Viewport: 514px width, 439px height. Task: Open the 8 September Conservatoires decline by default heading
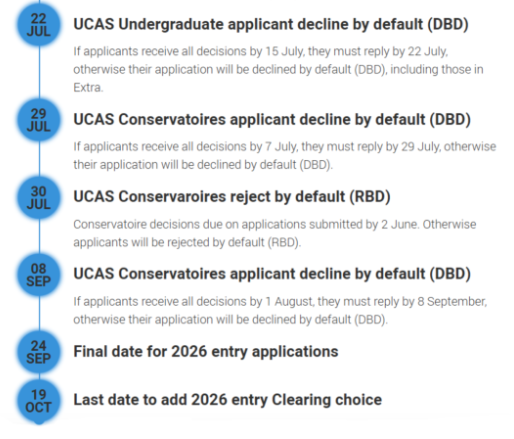tap(272, 274)
